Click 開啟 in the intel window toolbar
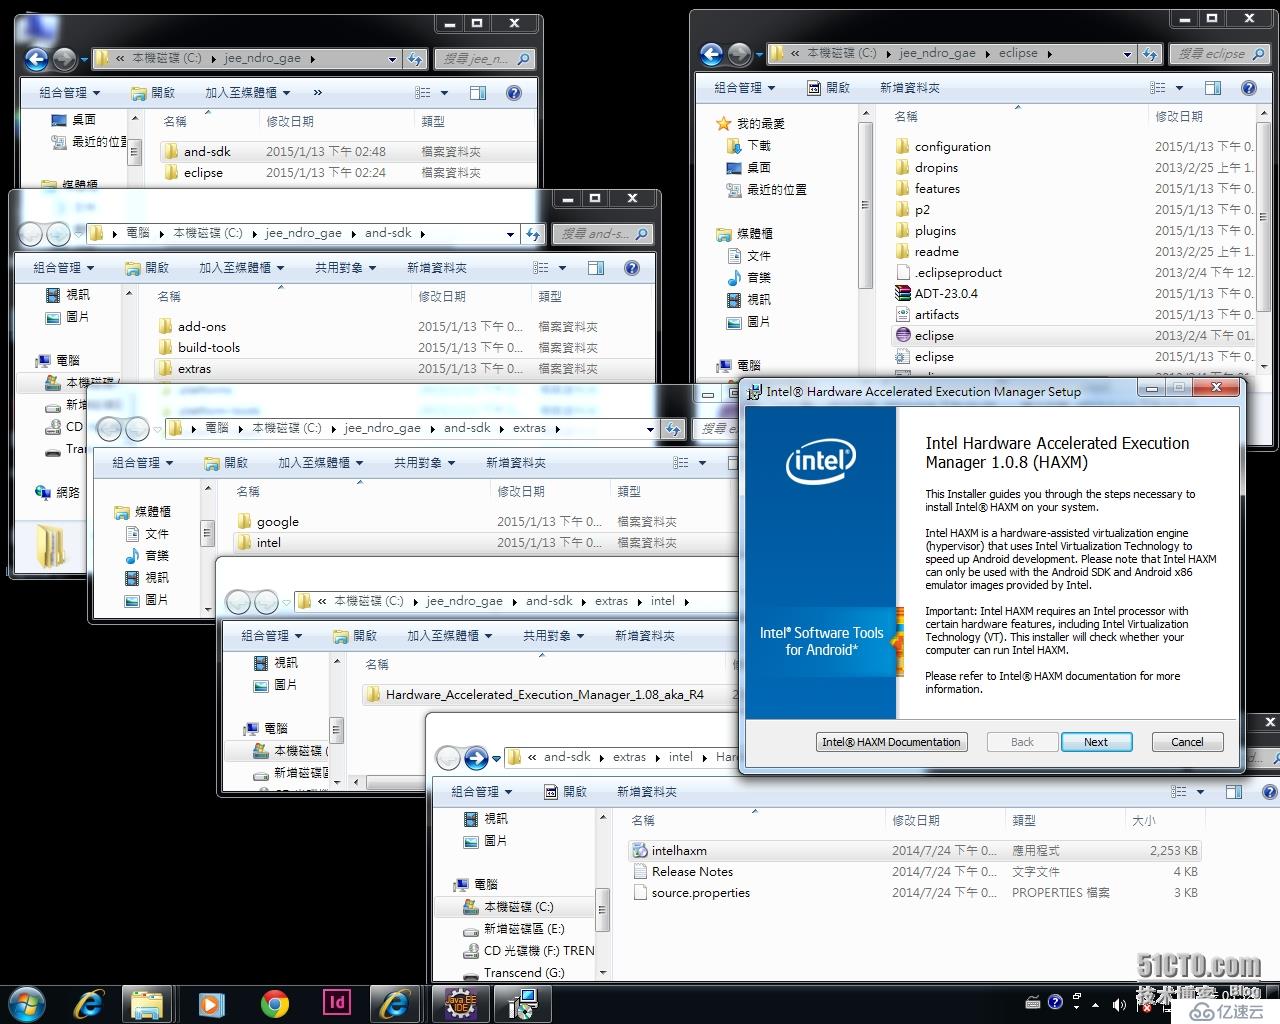1280x1024 pixels. [355, 636]
